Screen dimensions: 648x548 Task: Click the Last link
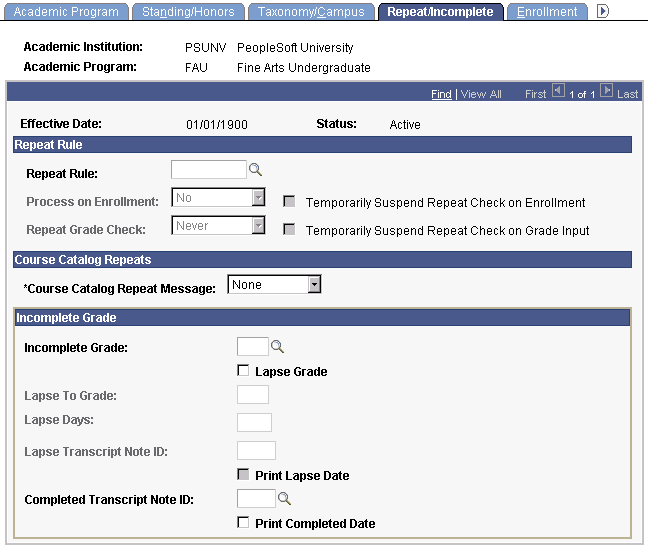pos(627,94)
